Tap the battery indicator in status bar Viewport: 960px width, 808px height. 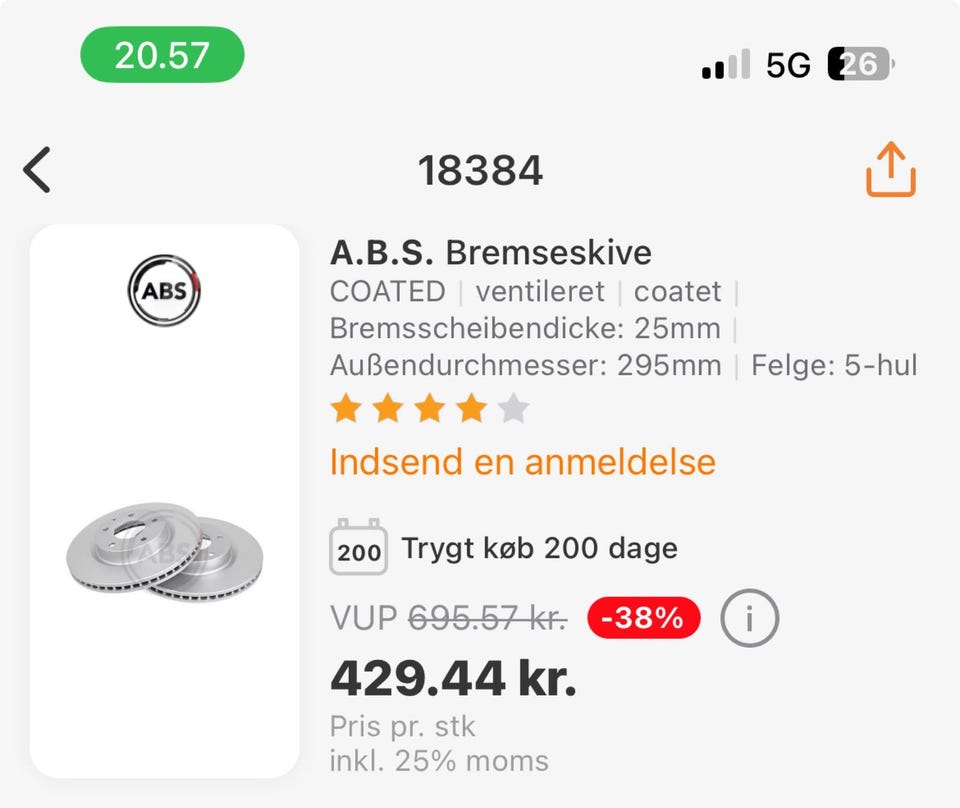(860, 66)
